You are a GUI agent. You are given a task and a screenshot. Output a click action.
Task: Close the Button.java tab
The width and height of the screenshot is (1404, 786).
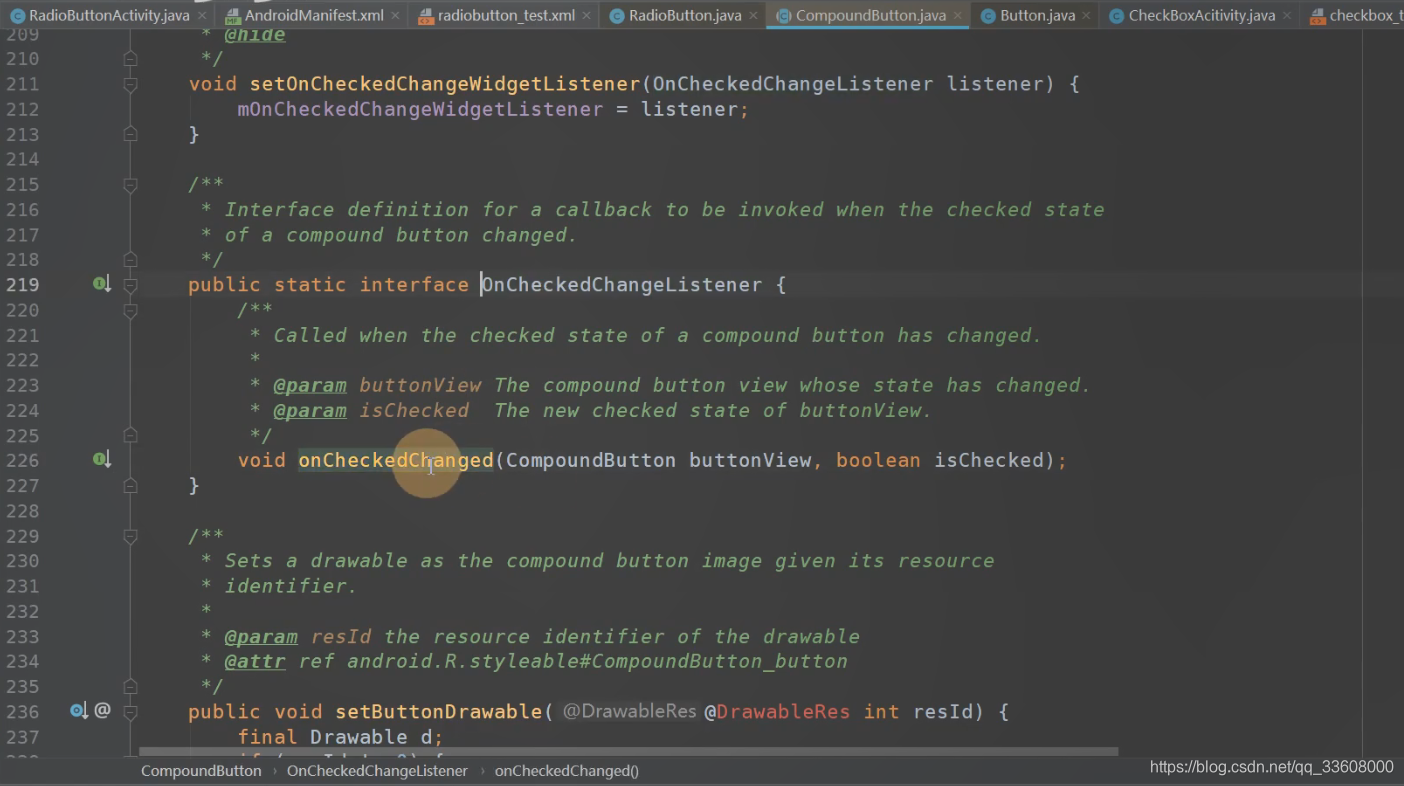1086,16
